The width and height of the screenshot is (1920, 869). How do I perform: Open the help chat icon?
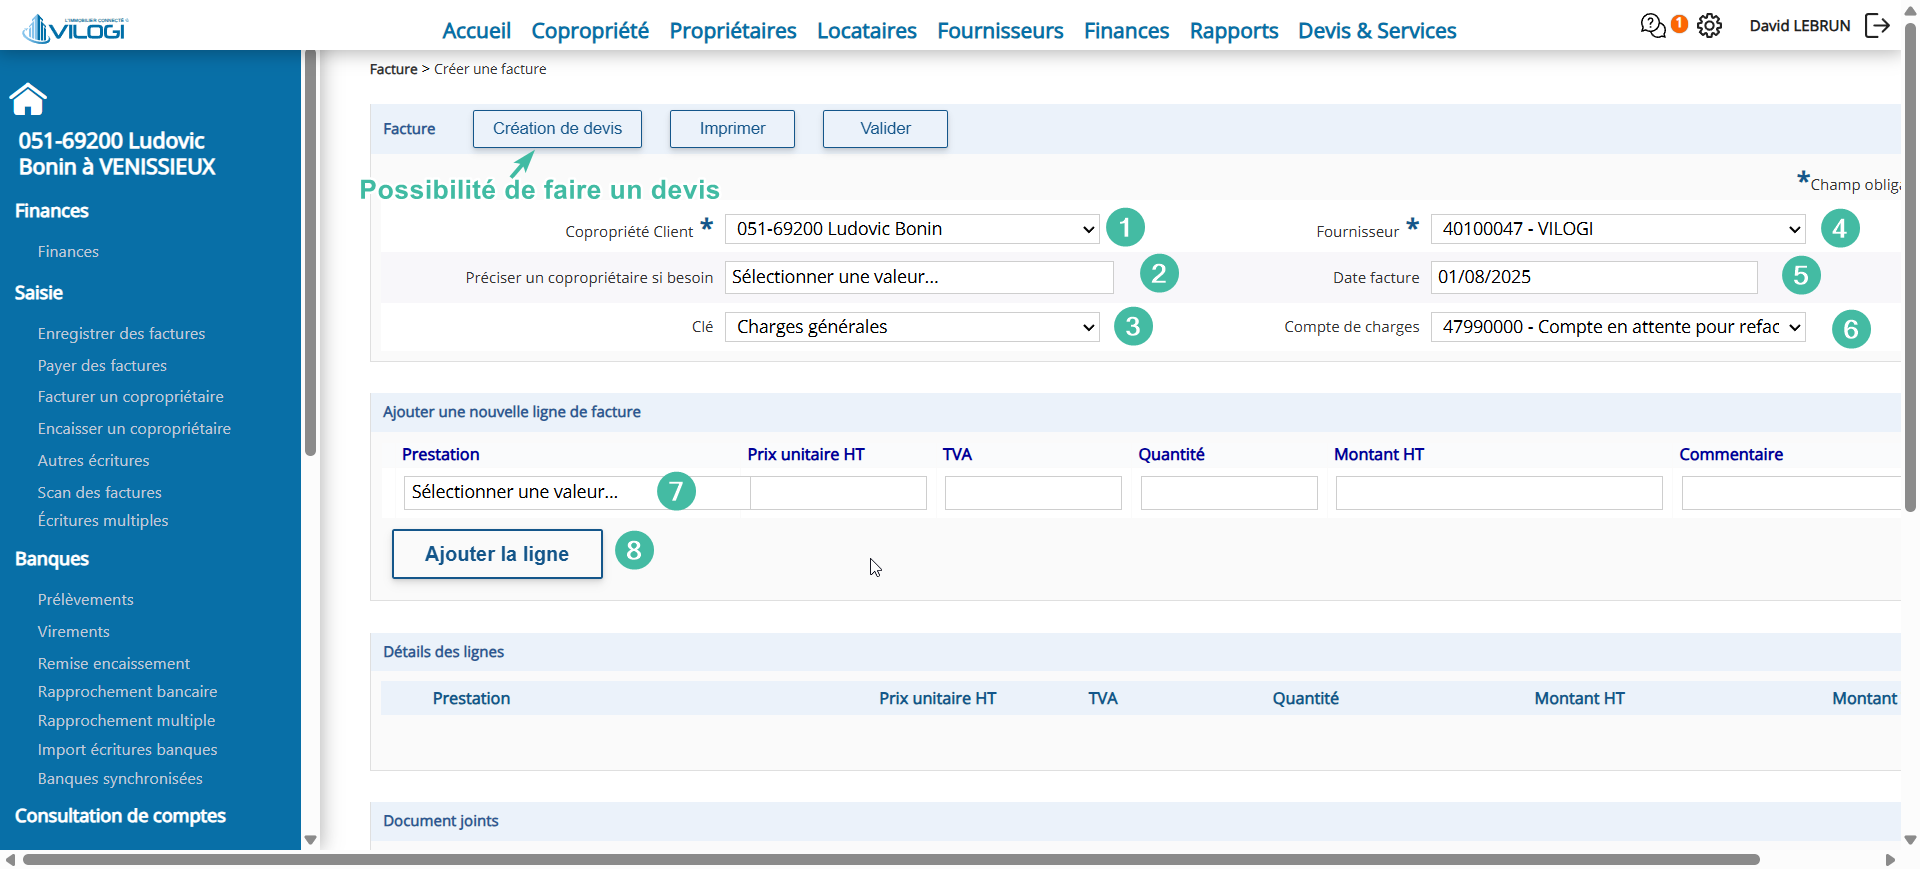(x=1653, y=25)
